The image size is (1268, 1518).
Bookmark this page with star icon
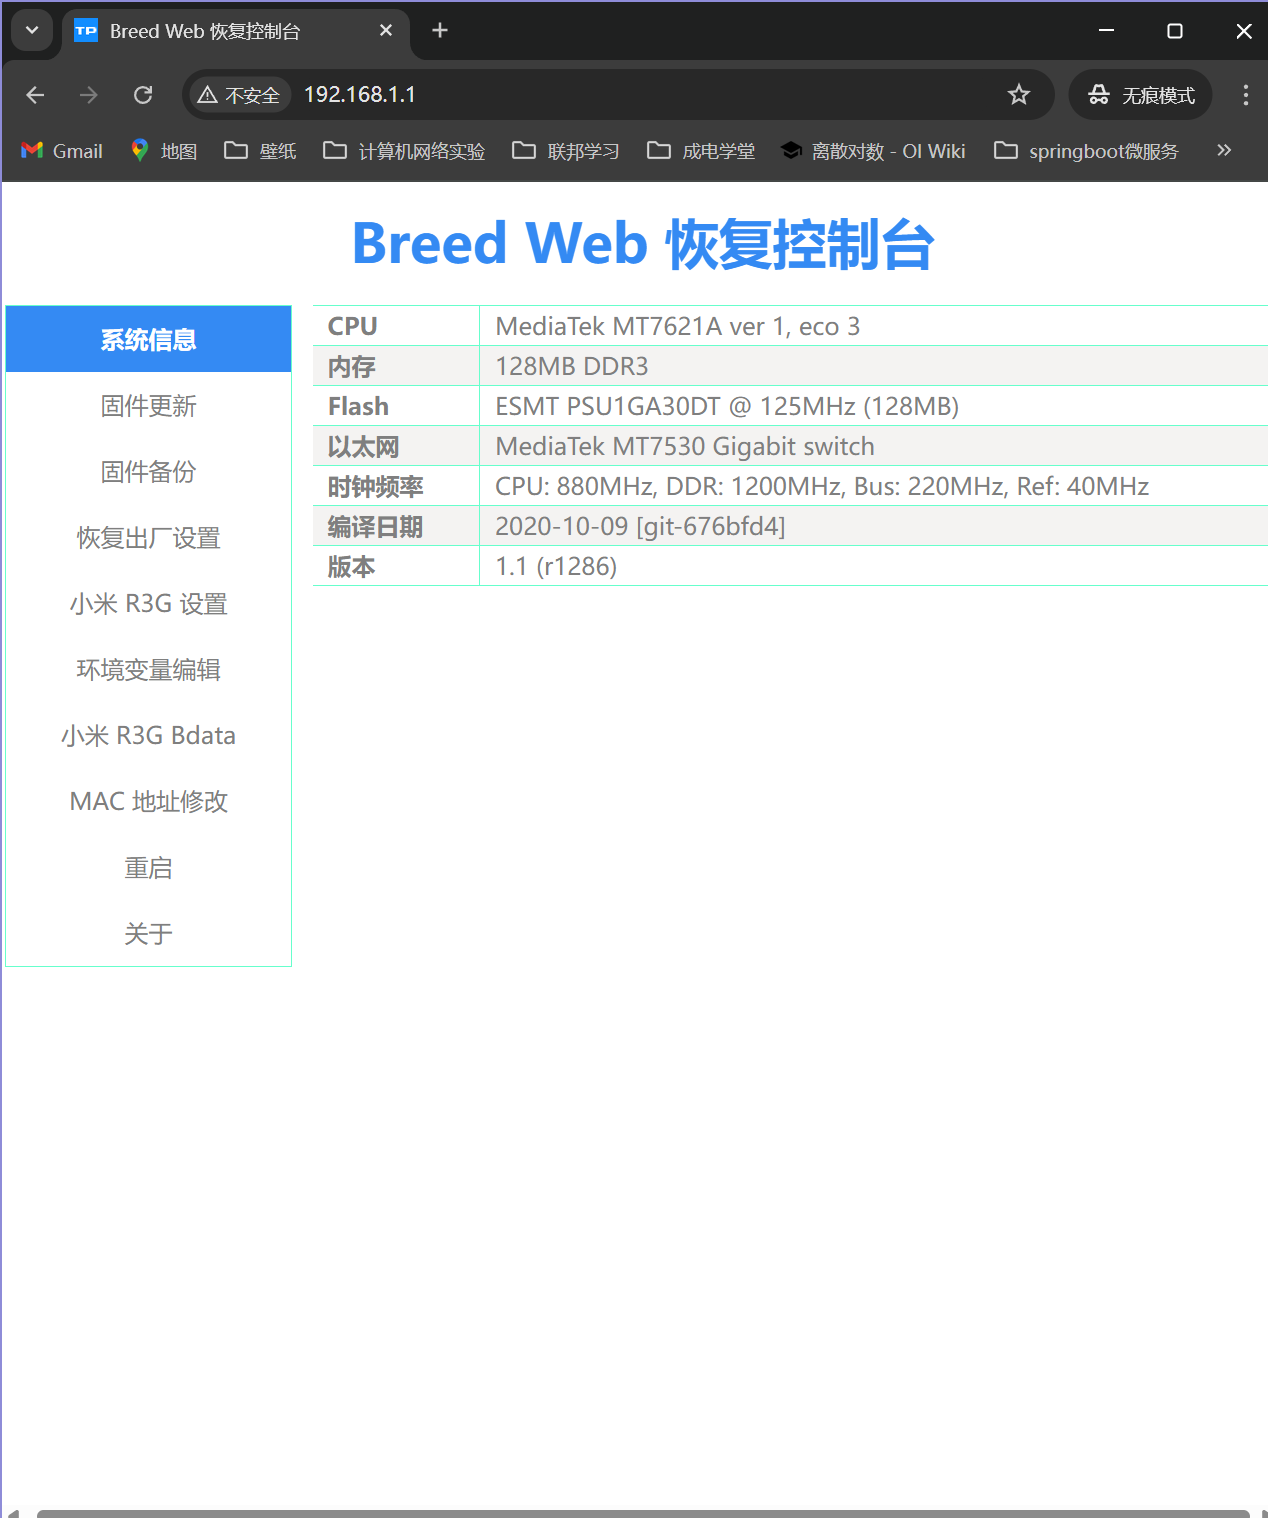(1018, 95)
